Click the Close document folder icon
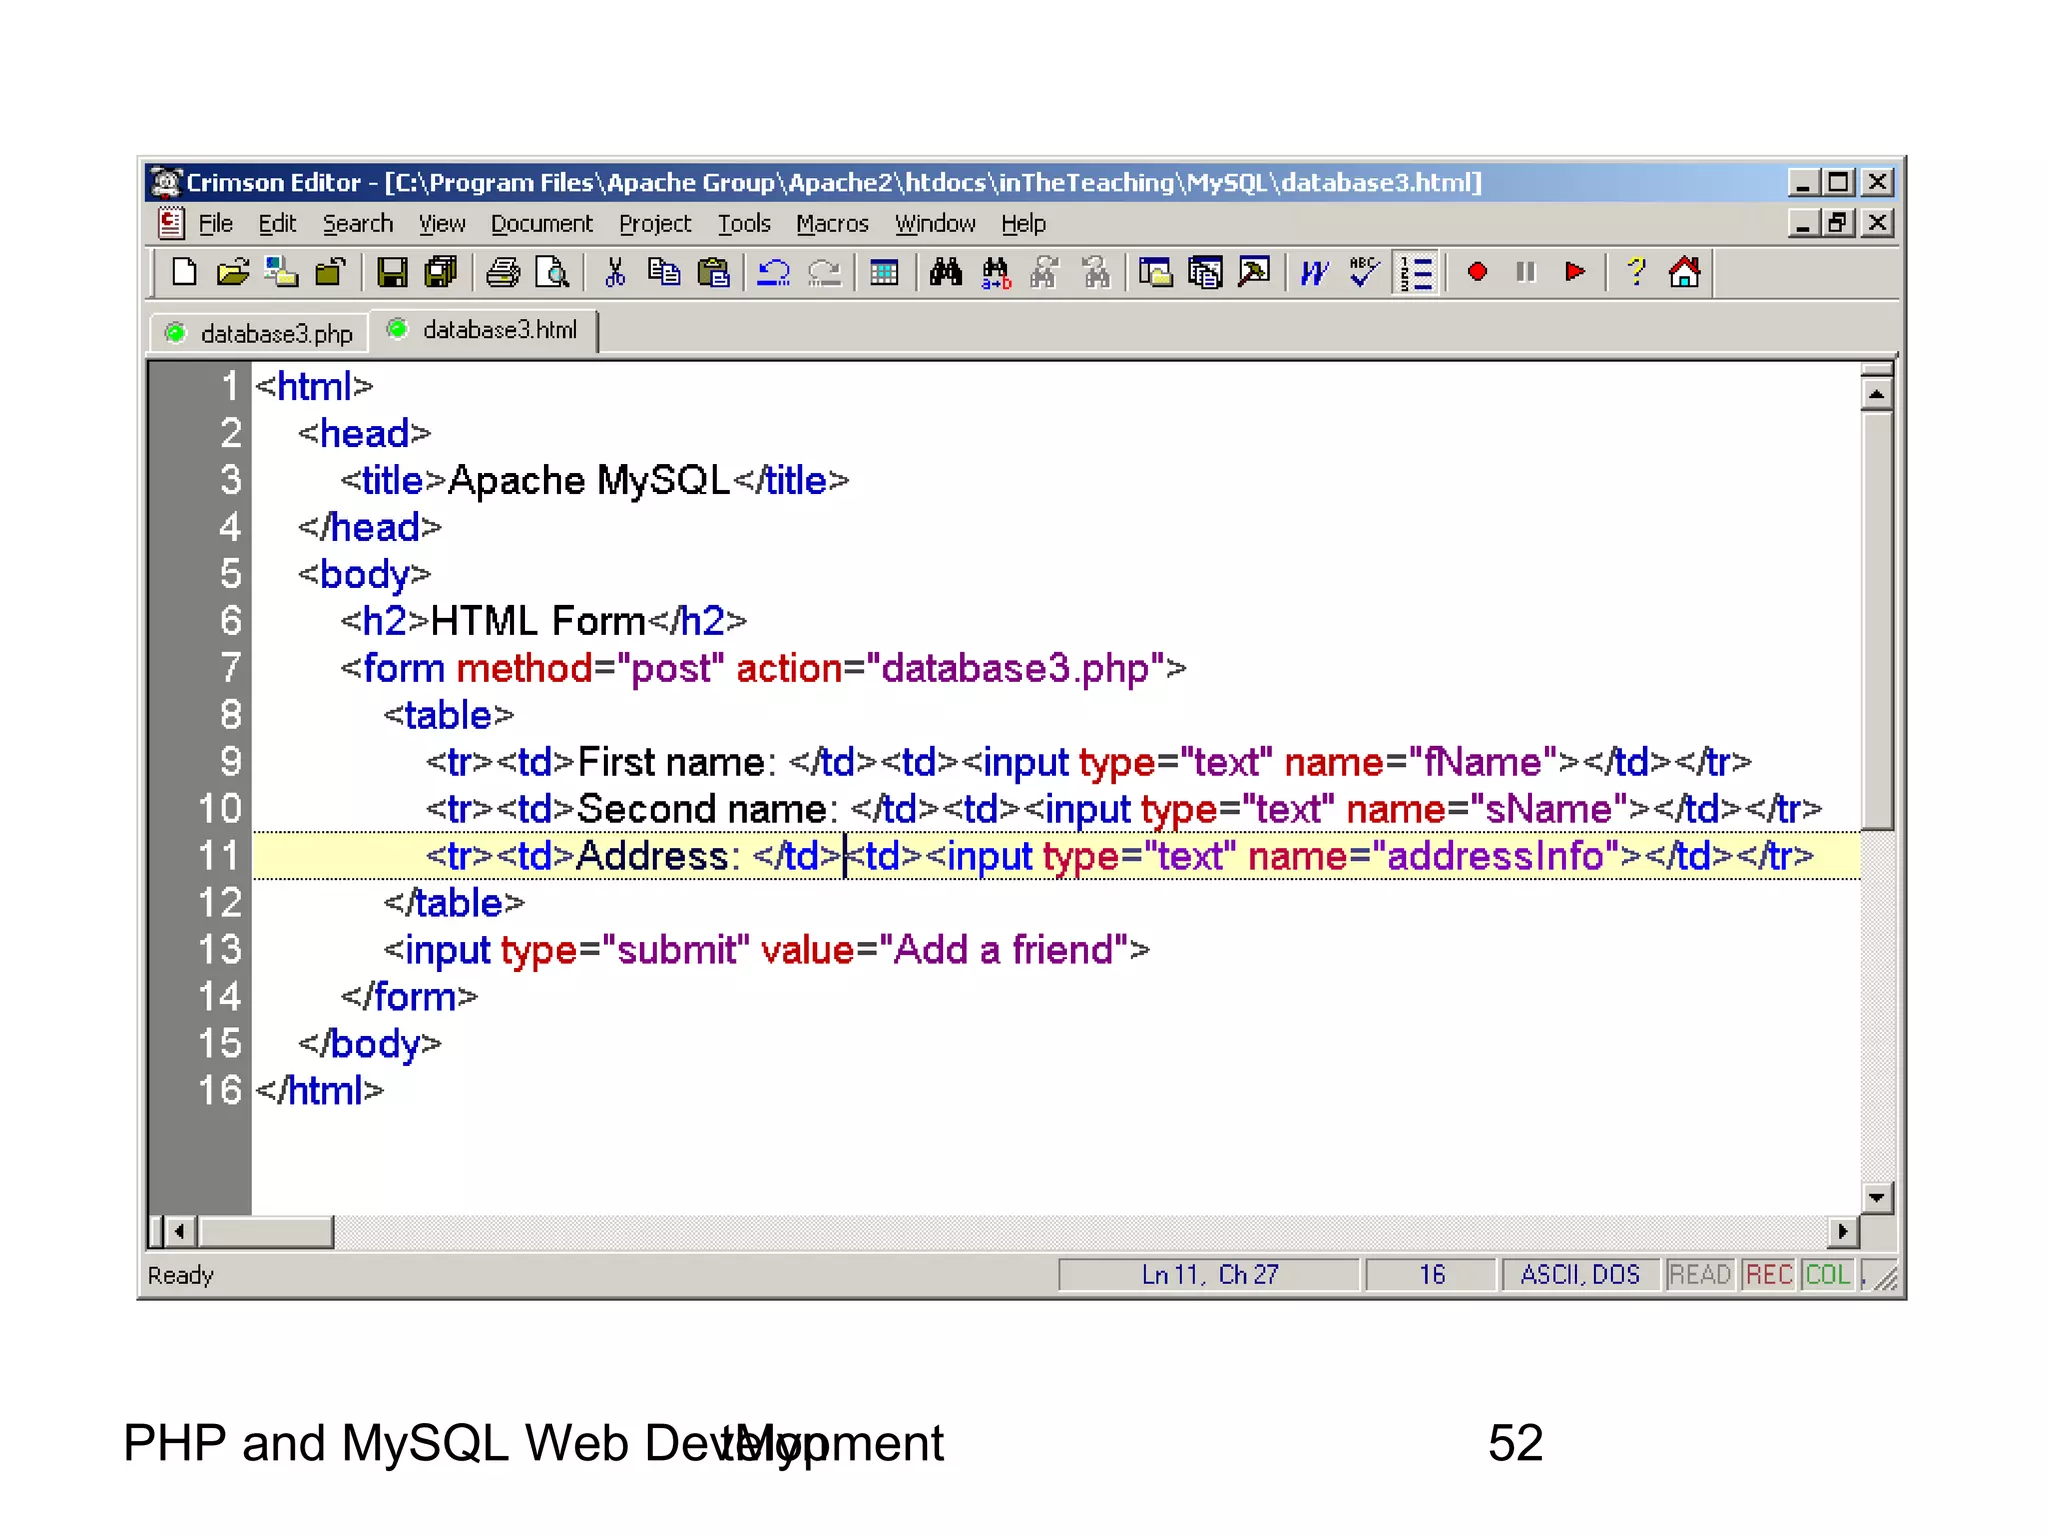The height and width of the screenshot is (1536, 2048). tap(330, 272)
